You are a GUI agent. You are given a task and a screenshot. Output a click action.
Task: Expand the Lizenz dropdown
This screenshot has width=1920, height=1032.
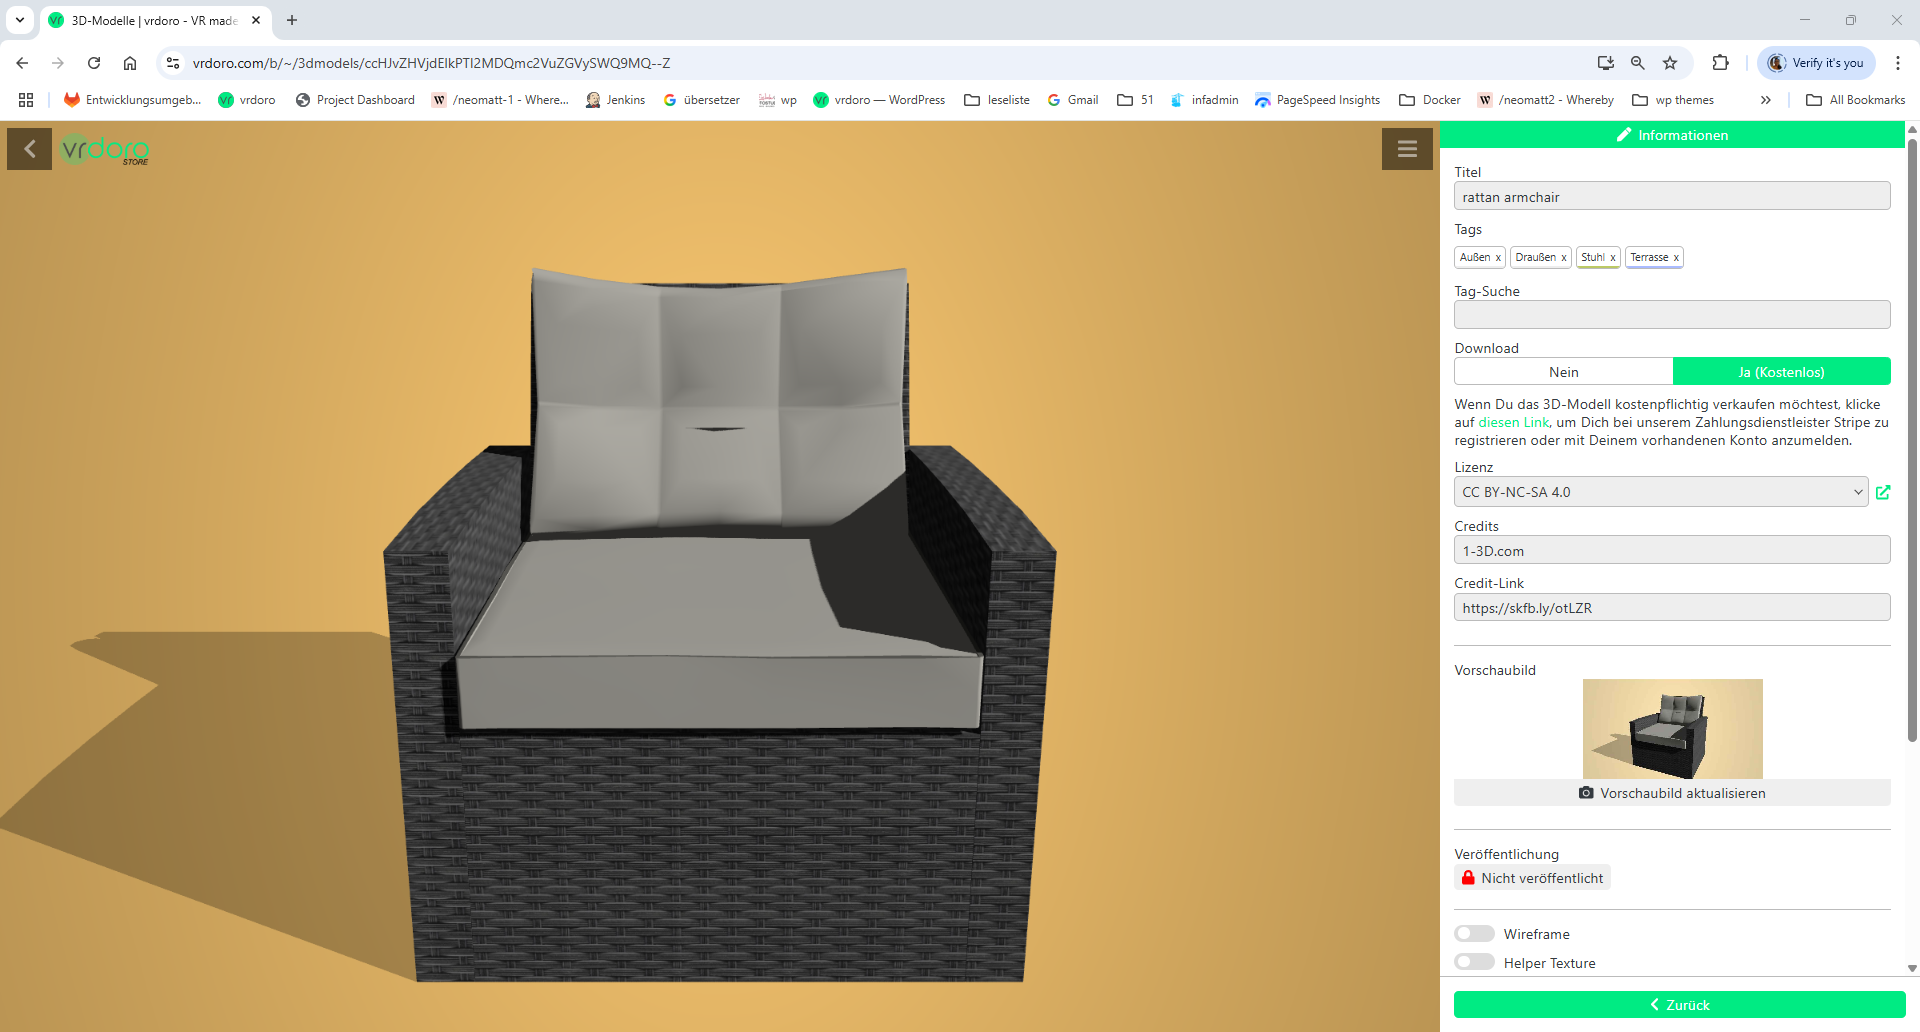coord(1660,492)
